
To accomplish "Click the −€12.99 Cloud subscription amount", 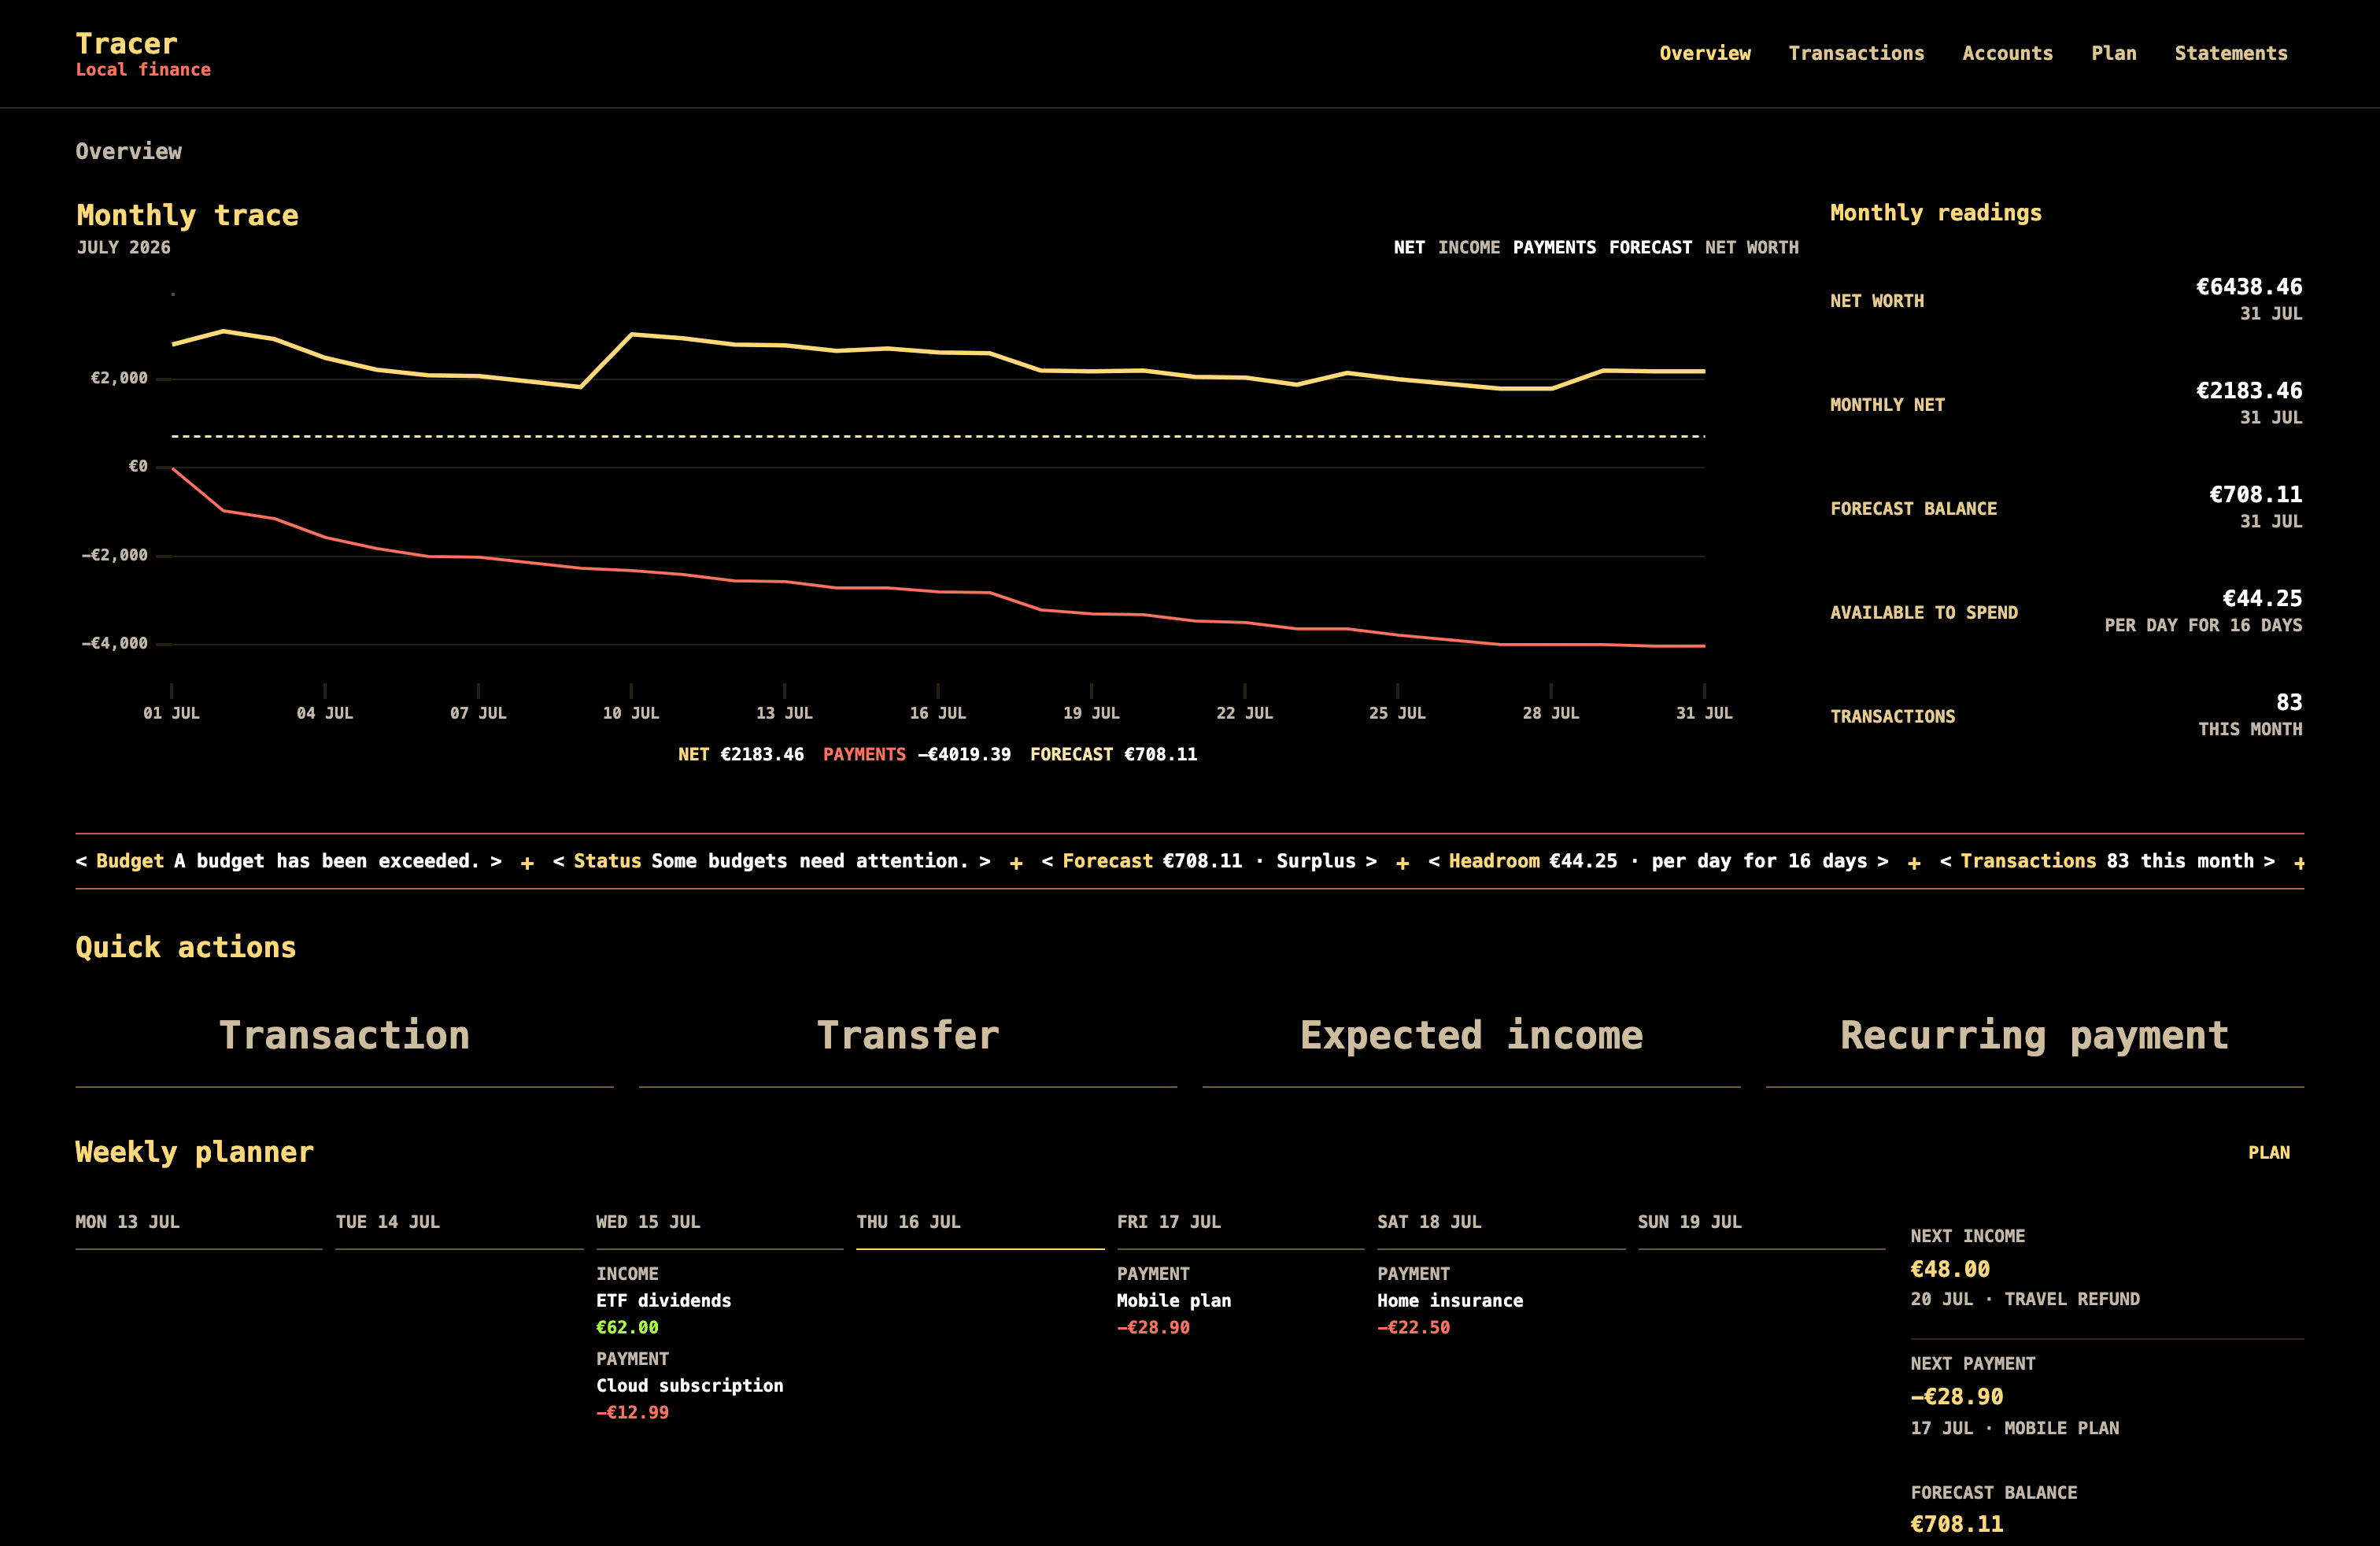I will (632, 1413).
